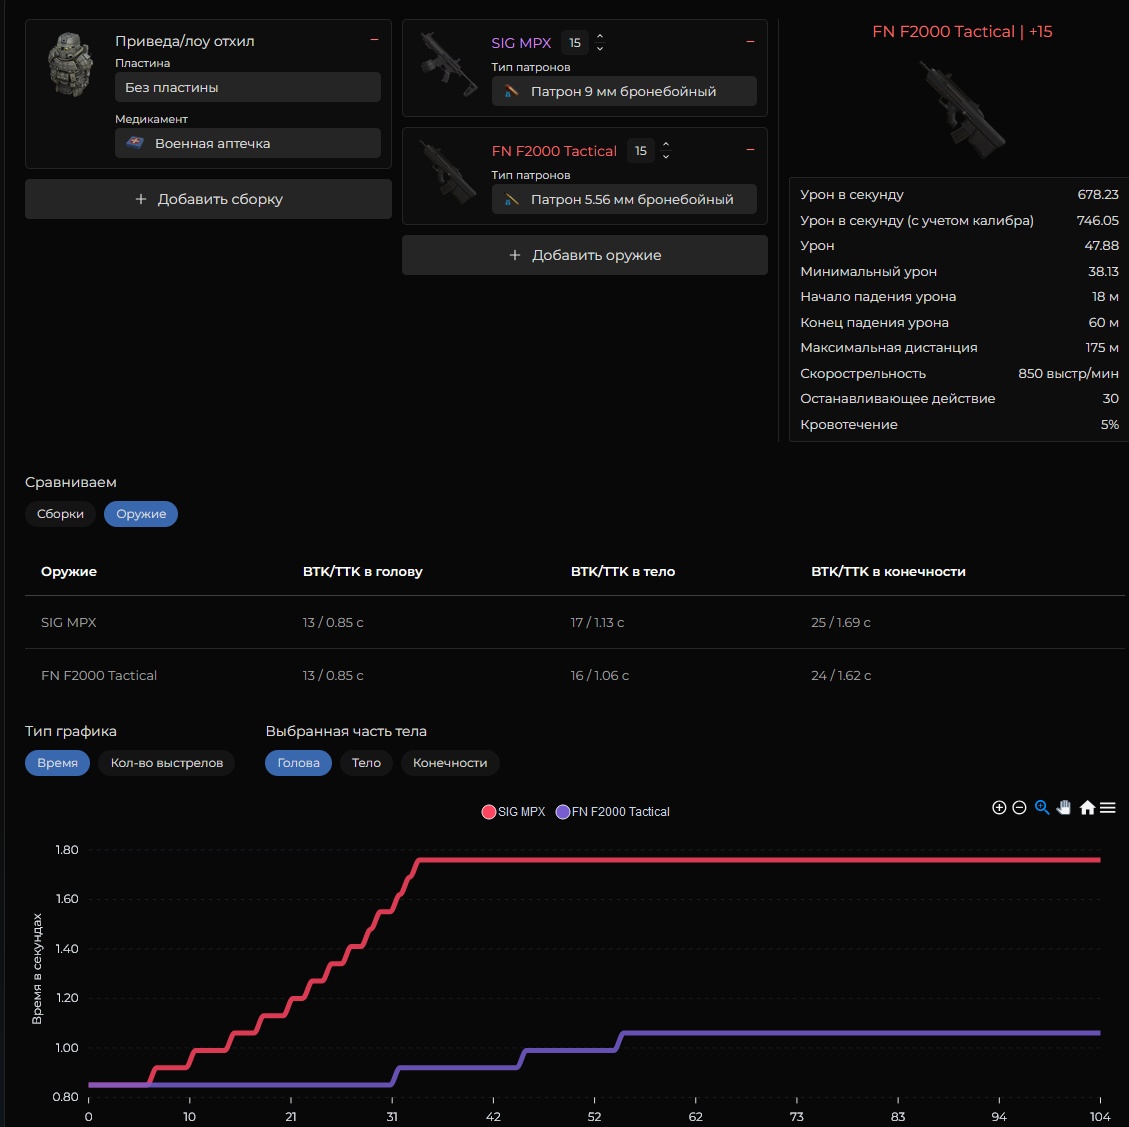Image resolution: width=1129 pixels, height=1127 pixels.
Task: Switch comparison to Оружие
Action: [141, 513]
